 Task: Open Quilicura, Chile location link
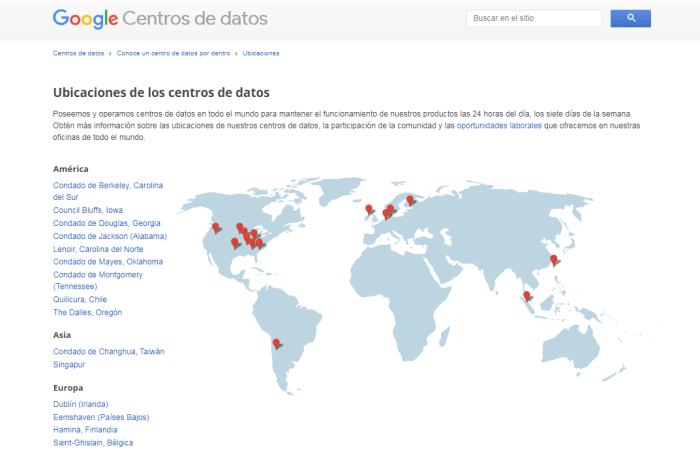80,299
